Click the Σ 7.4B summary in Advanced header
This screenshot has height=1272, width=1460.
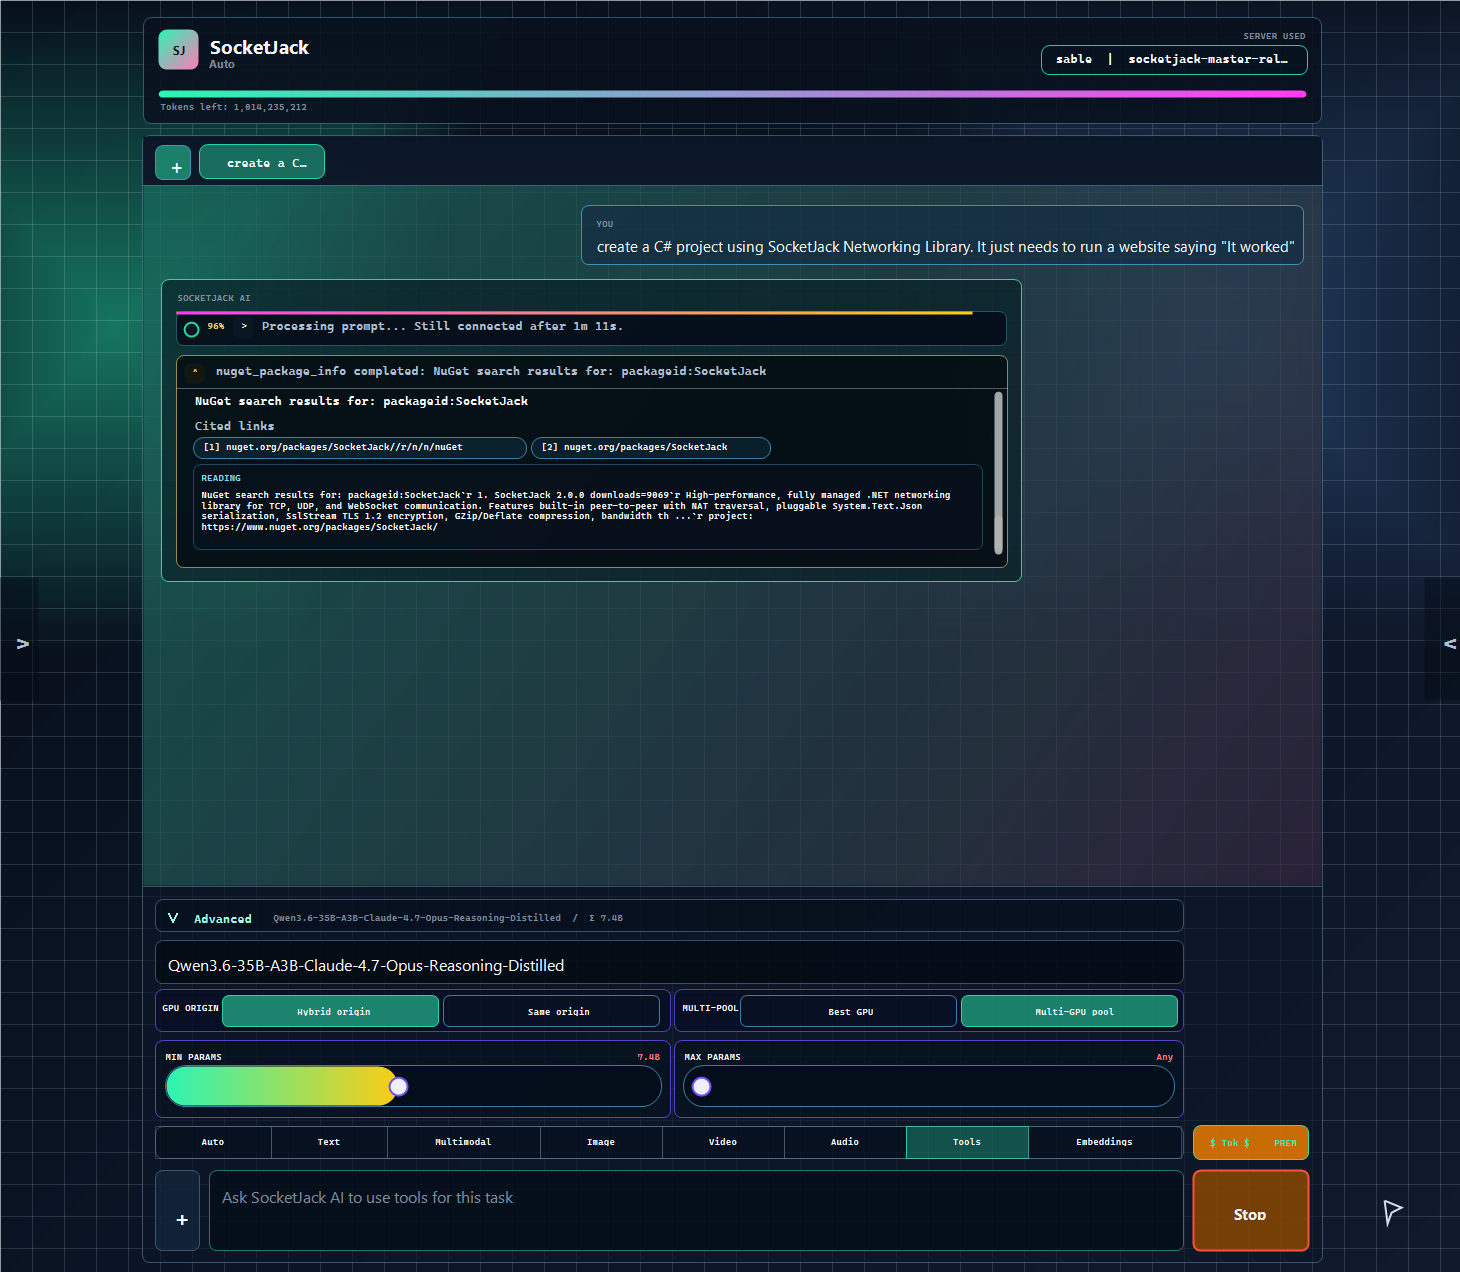[606, 918]
